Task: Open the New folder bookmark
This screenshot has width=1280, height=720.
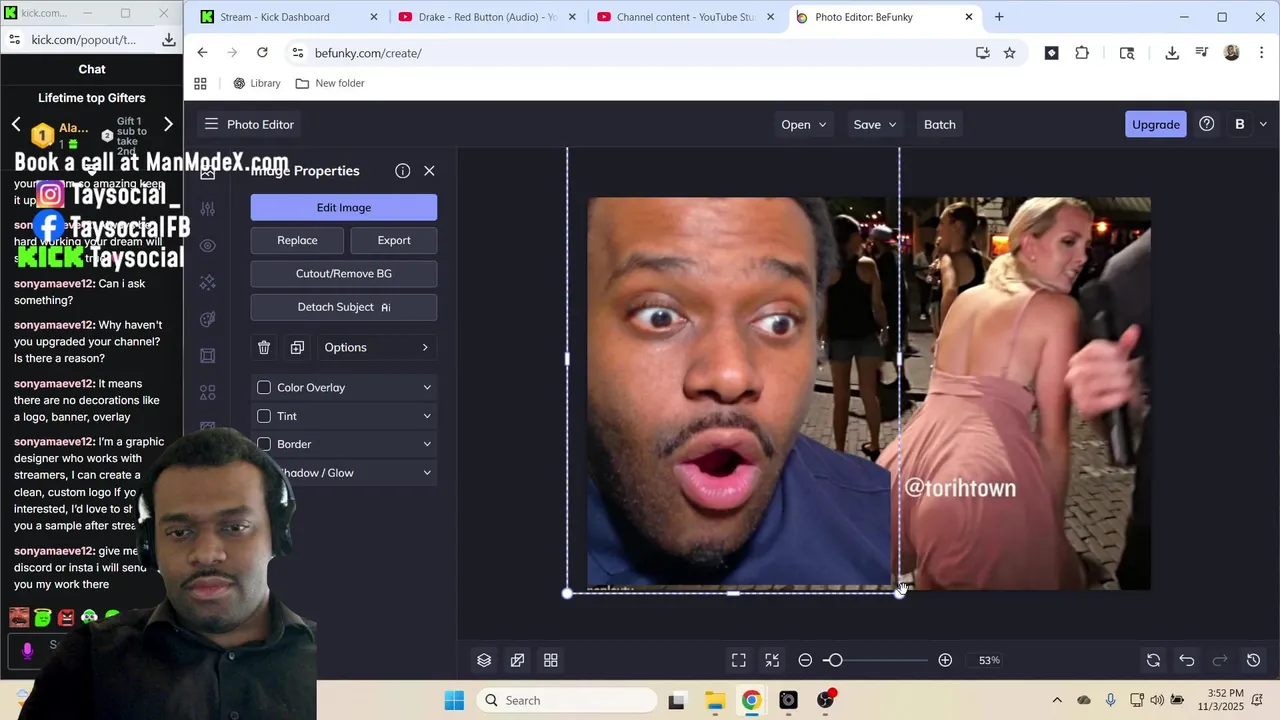Action: click(x=330, y=83)
